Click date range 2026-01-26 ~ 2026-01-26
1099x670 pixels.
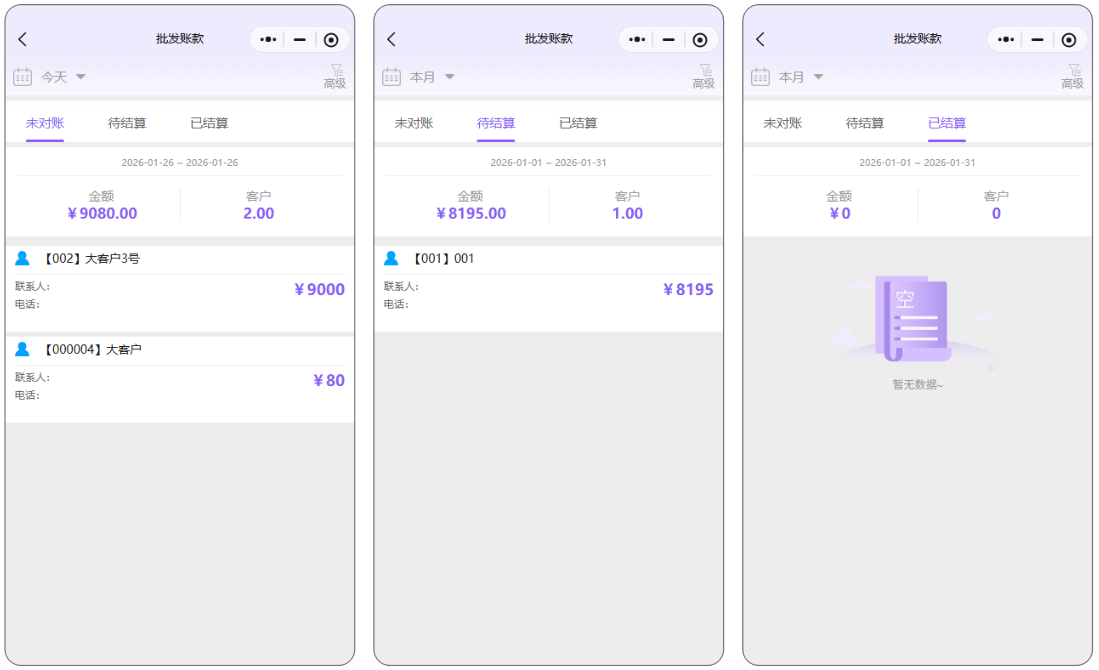tap(179, 163)
